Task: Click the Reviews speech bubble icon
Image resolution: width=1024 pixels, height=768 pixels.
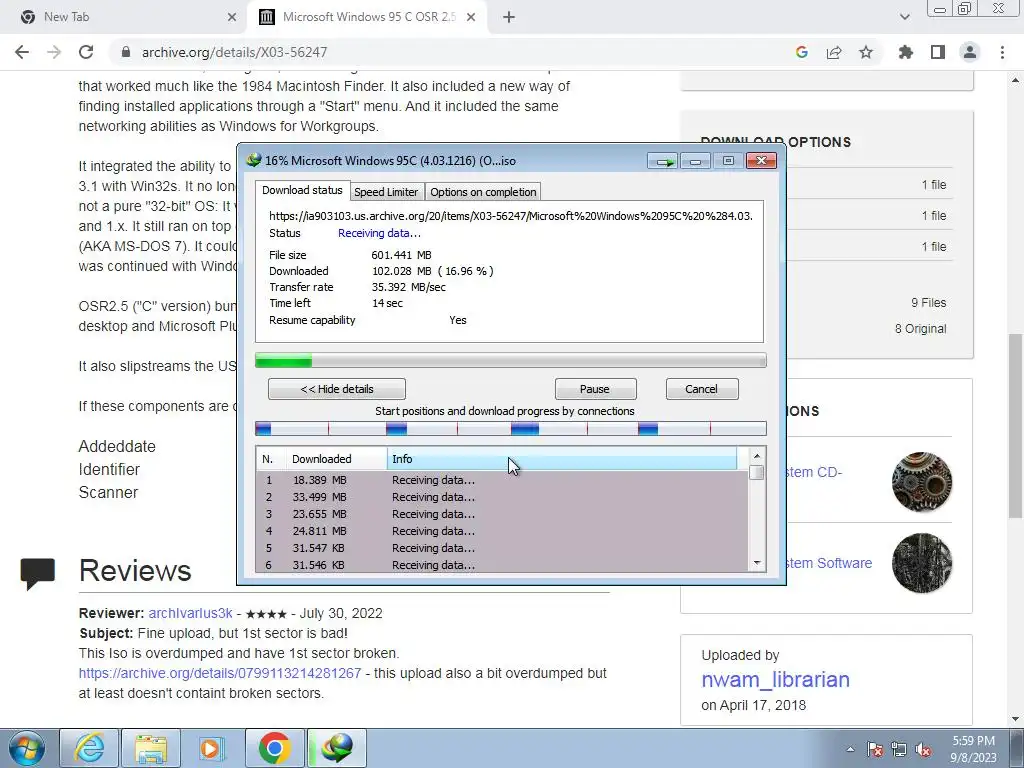Action: pyautogui.click(x=38, y=573)
